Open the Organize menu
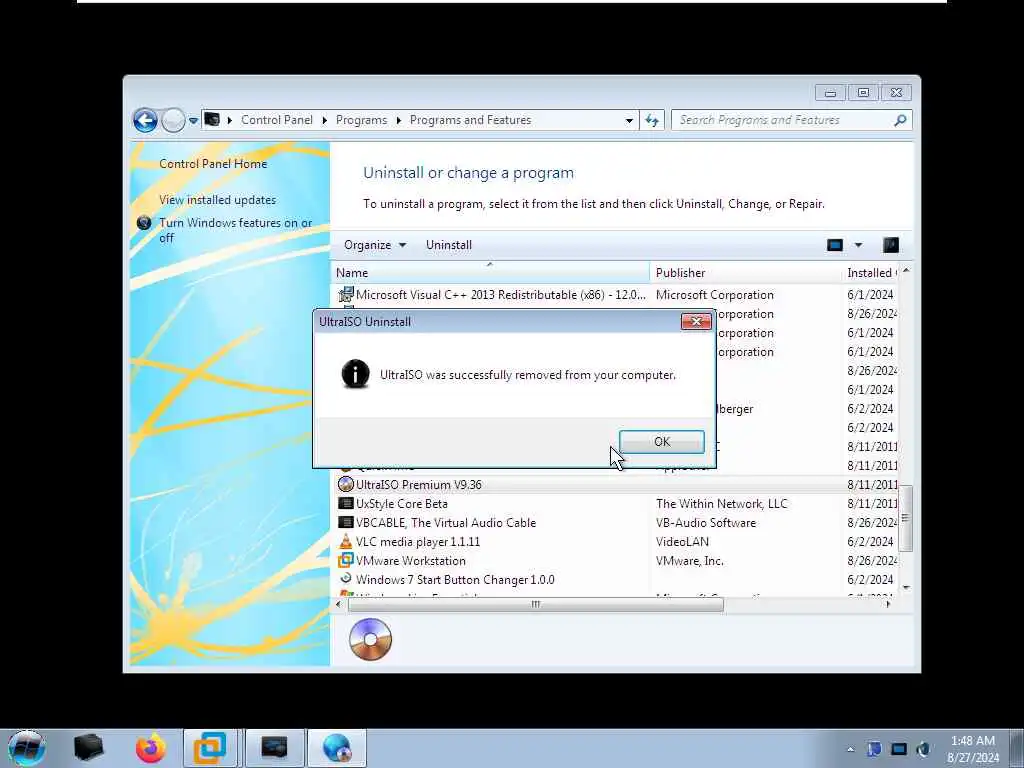This screenshot has height=768, width=1024. pos(375,245)
